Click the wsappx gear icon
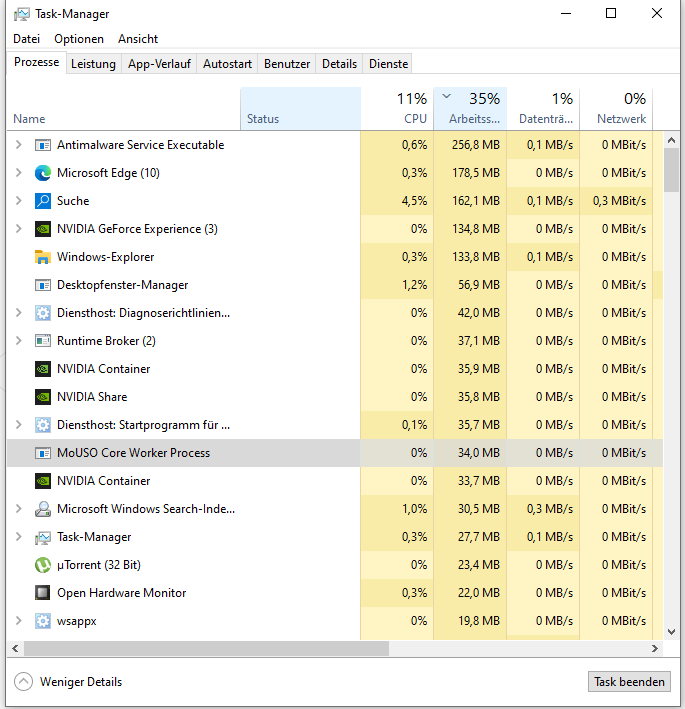685x709 pixels. 43,621
